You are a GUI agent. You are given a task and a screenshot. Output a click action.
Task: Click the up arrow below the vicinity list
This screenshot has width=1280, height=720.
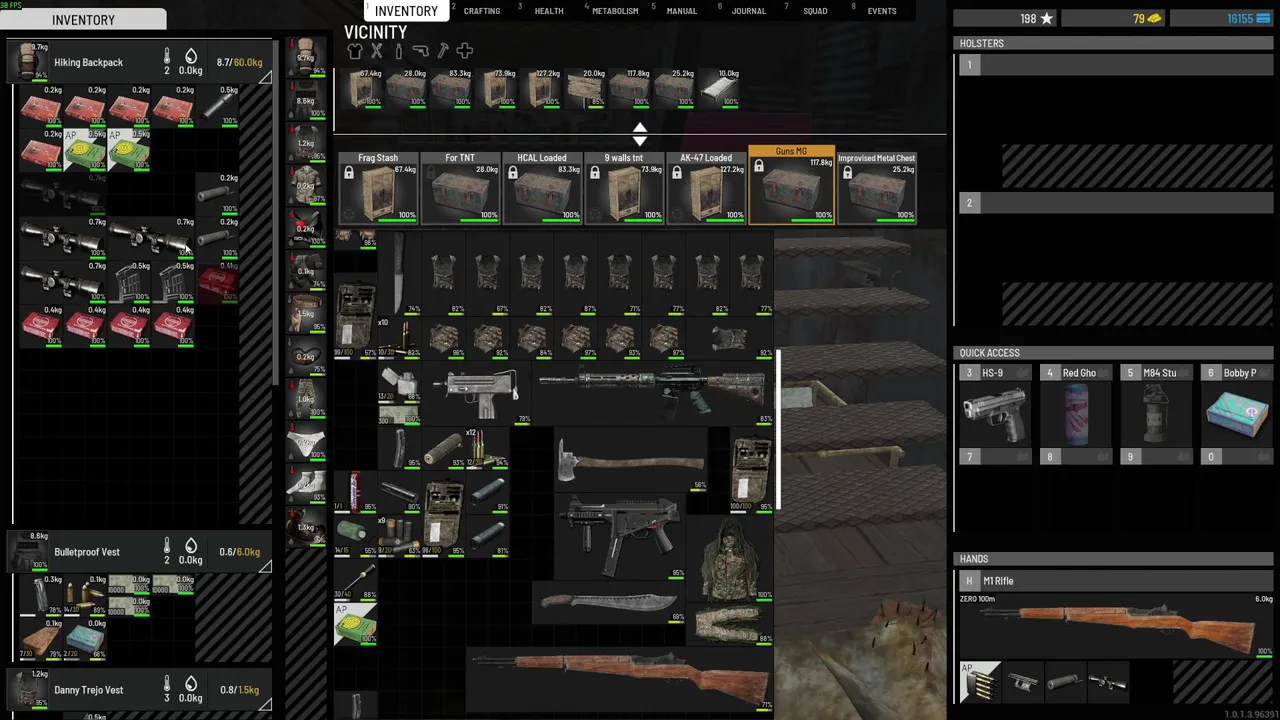[640, 127]
